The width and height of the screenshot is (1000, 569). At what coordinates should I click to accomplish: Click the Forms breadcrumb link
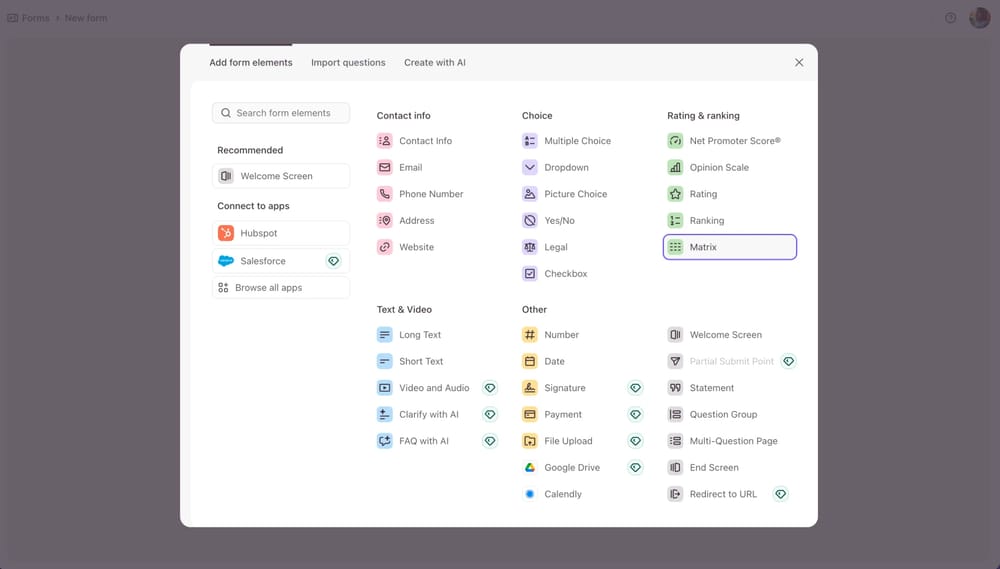35,18
